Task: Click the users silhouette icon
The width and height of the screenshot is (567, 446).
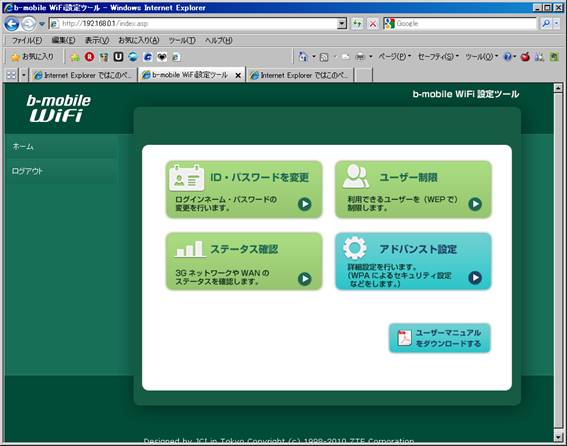Action: (x=356, y=176)
